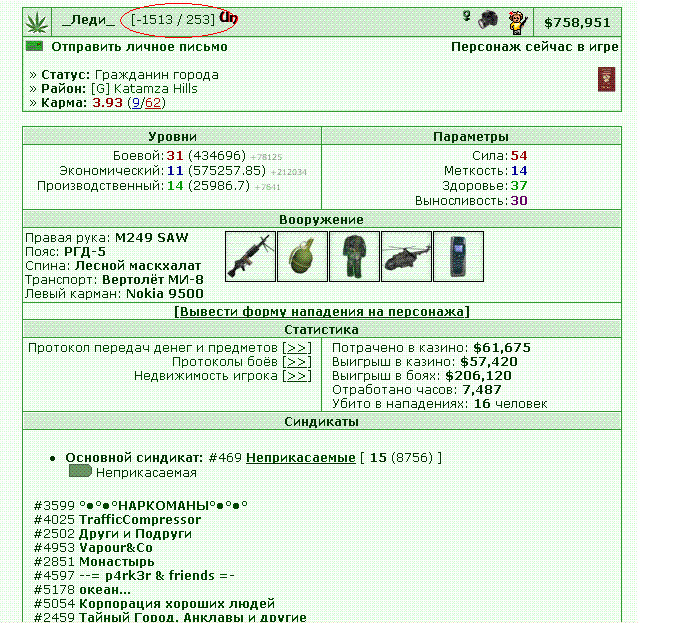Select the Nokia 9500 phone image
Screen dimensions: 687x623
click(458, 256)
